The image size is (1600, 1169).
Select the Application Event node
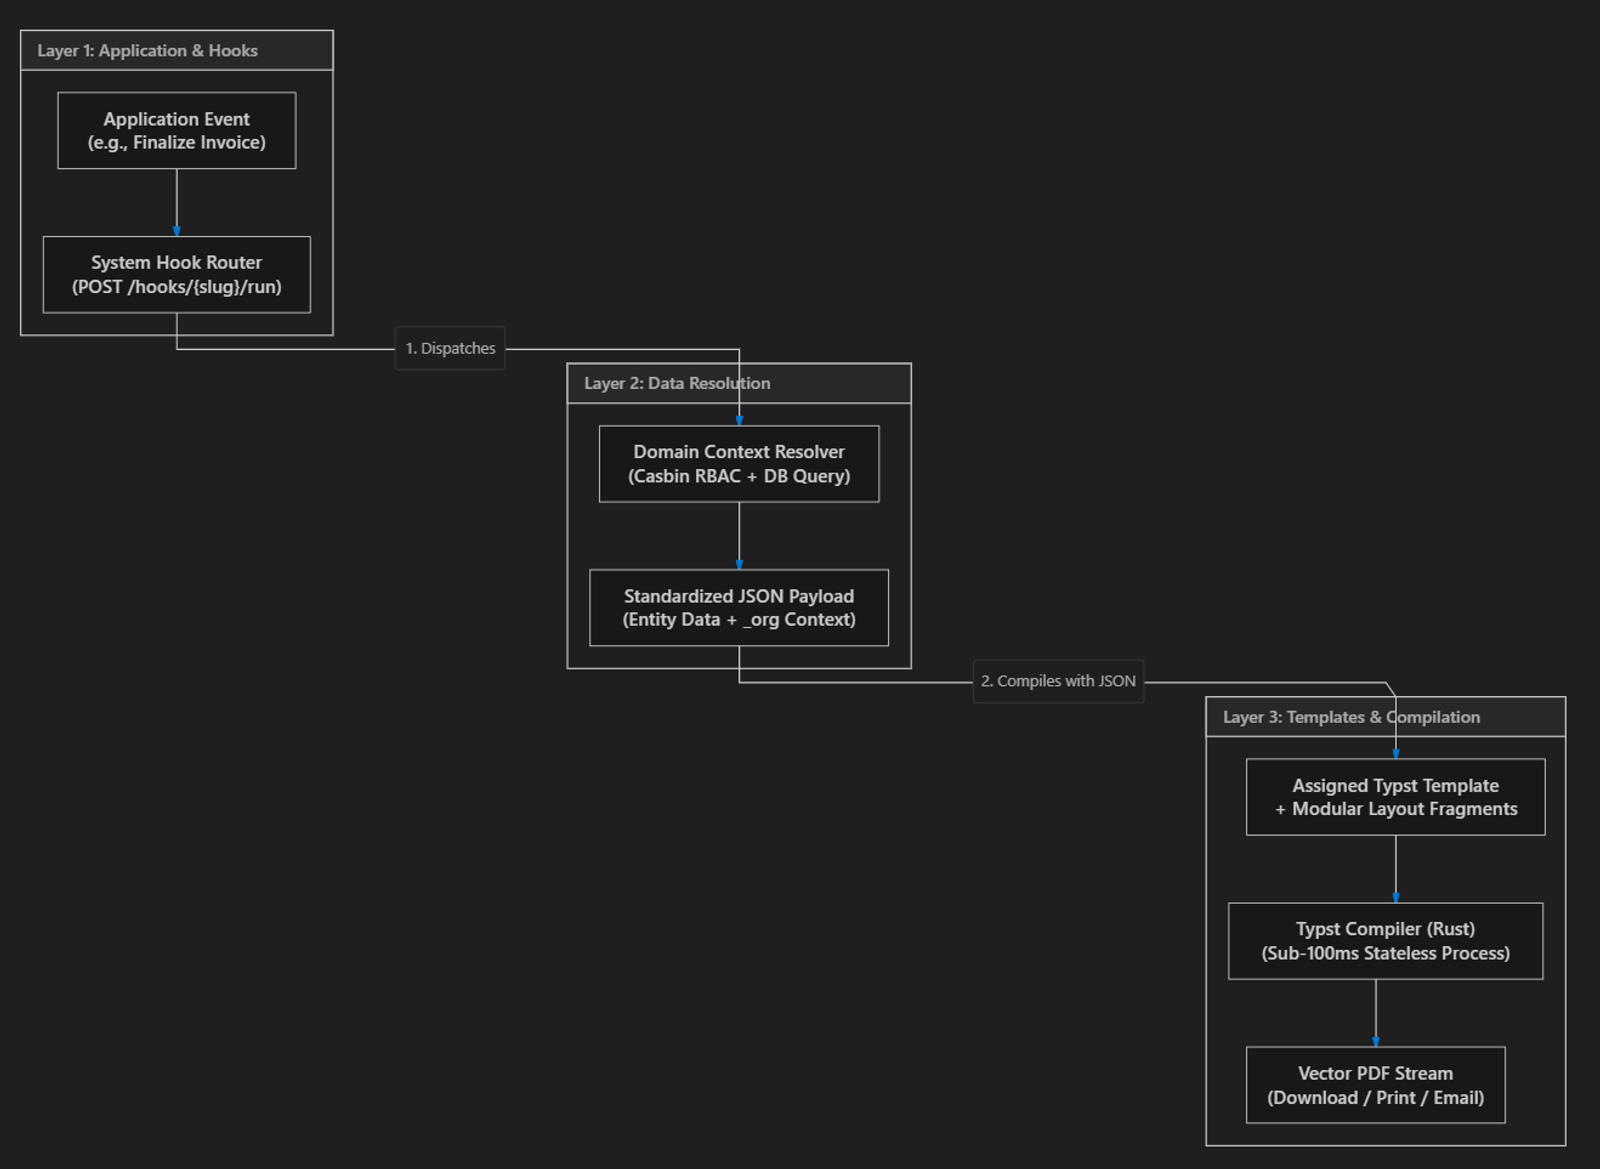pyautogui.click(x=177, y=131)
